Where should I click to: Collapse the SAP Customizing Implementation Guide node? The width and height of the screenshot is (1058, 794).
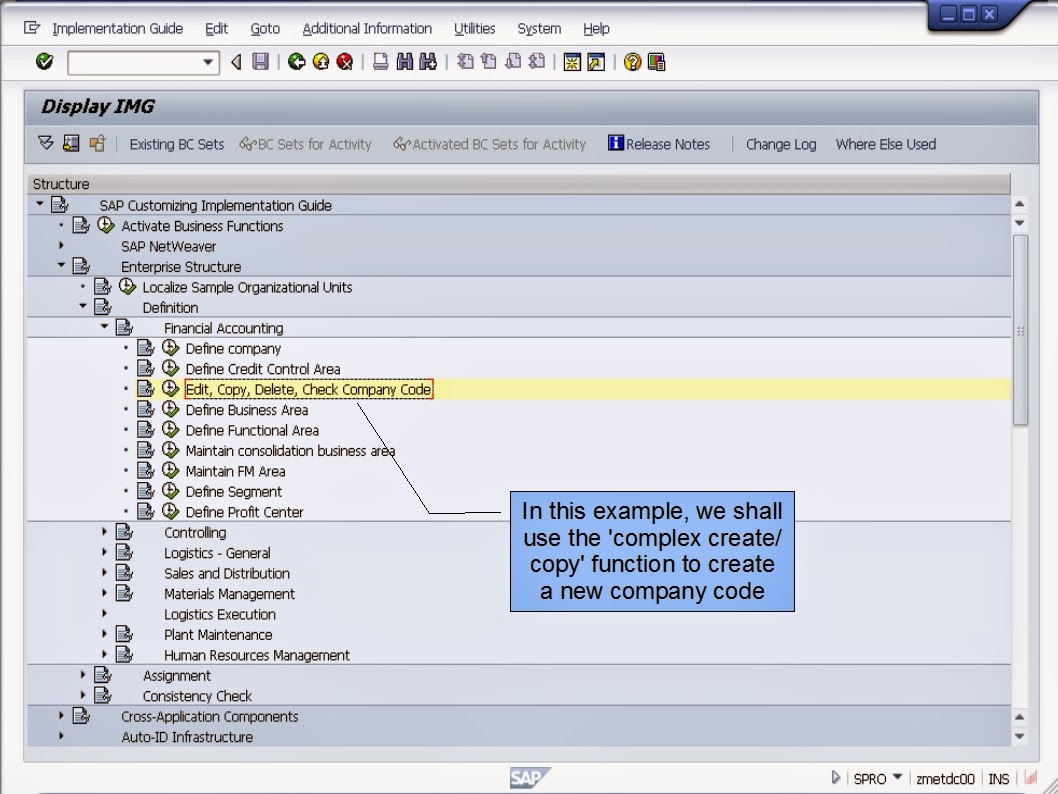coord(40,204)
